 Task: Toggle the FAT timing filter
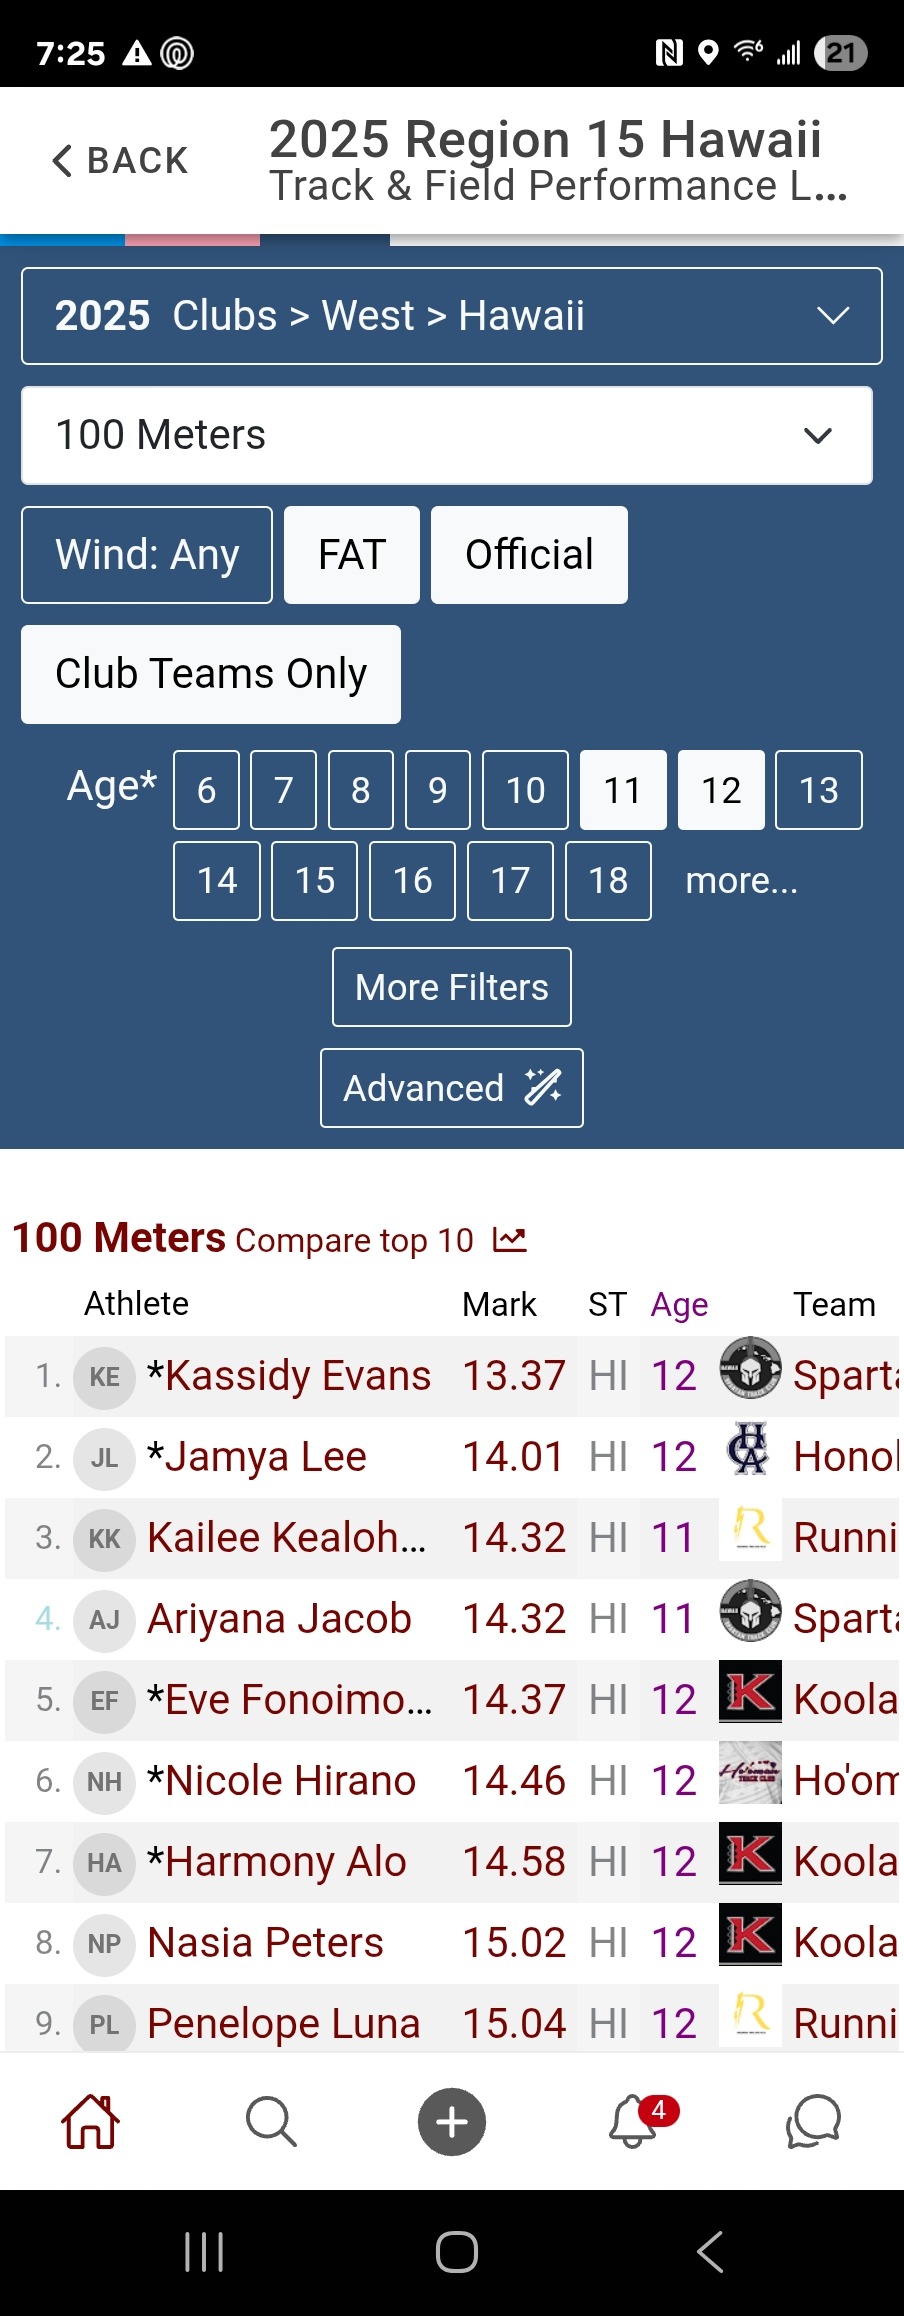[352, 555]
